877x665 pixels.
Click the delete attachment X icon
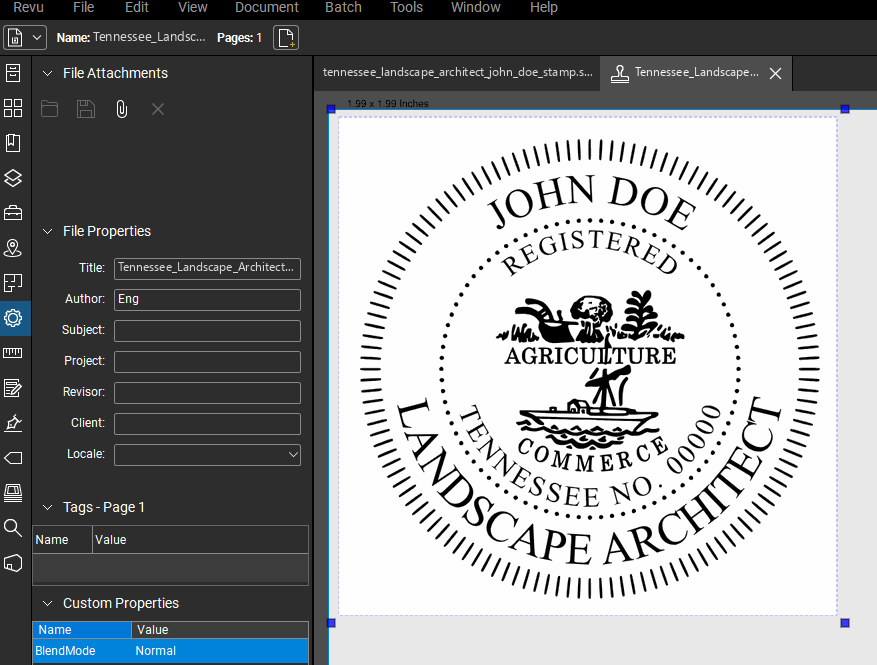pyautogui.click(x=158, y=109)
